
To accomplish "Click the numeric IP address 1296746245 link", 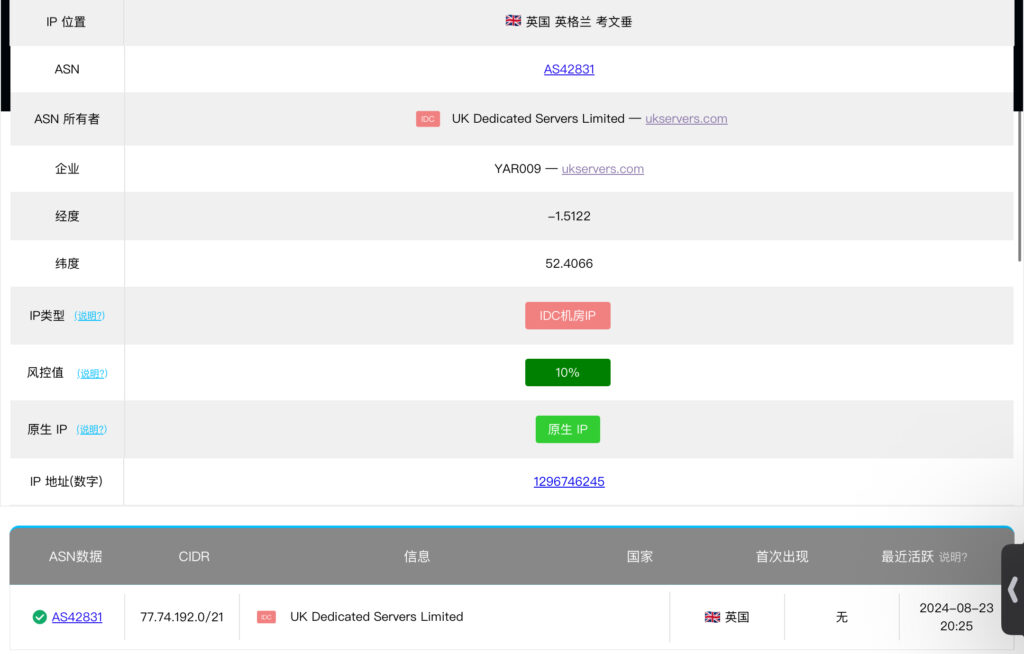I will [569, 481].
